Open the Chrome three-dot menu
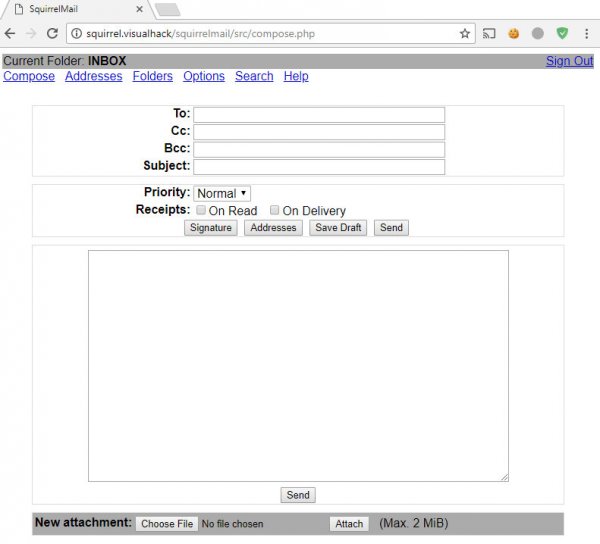Image resolution: width=600 pixels, height=544 pixels. (585, 33)
